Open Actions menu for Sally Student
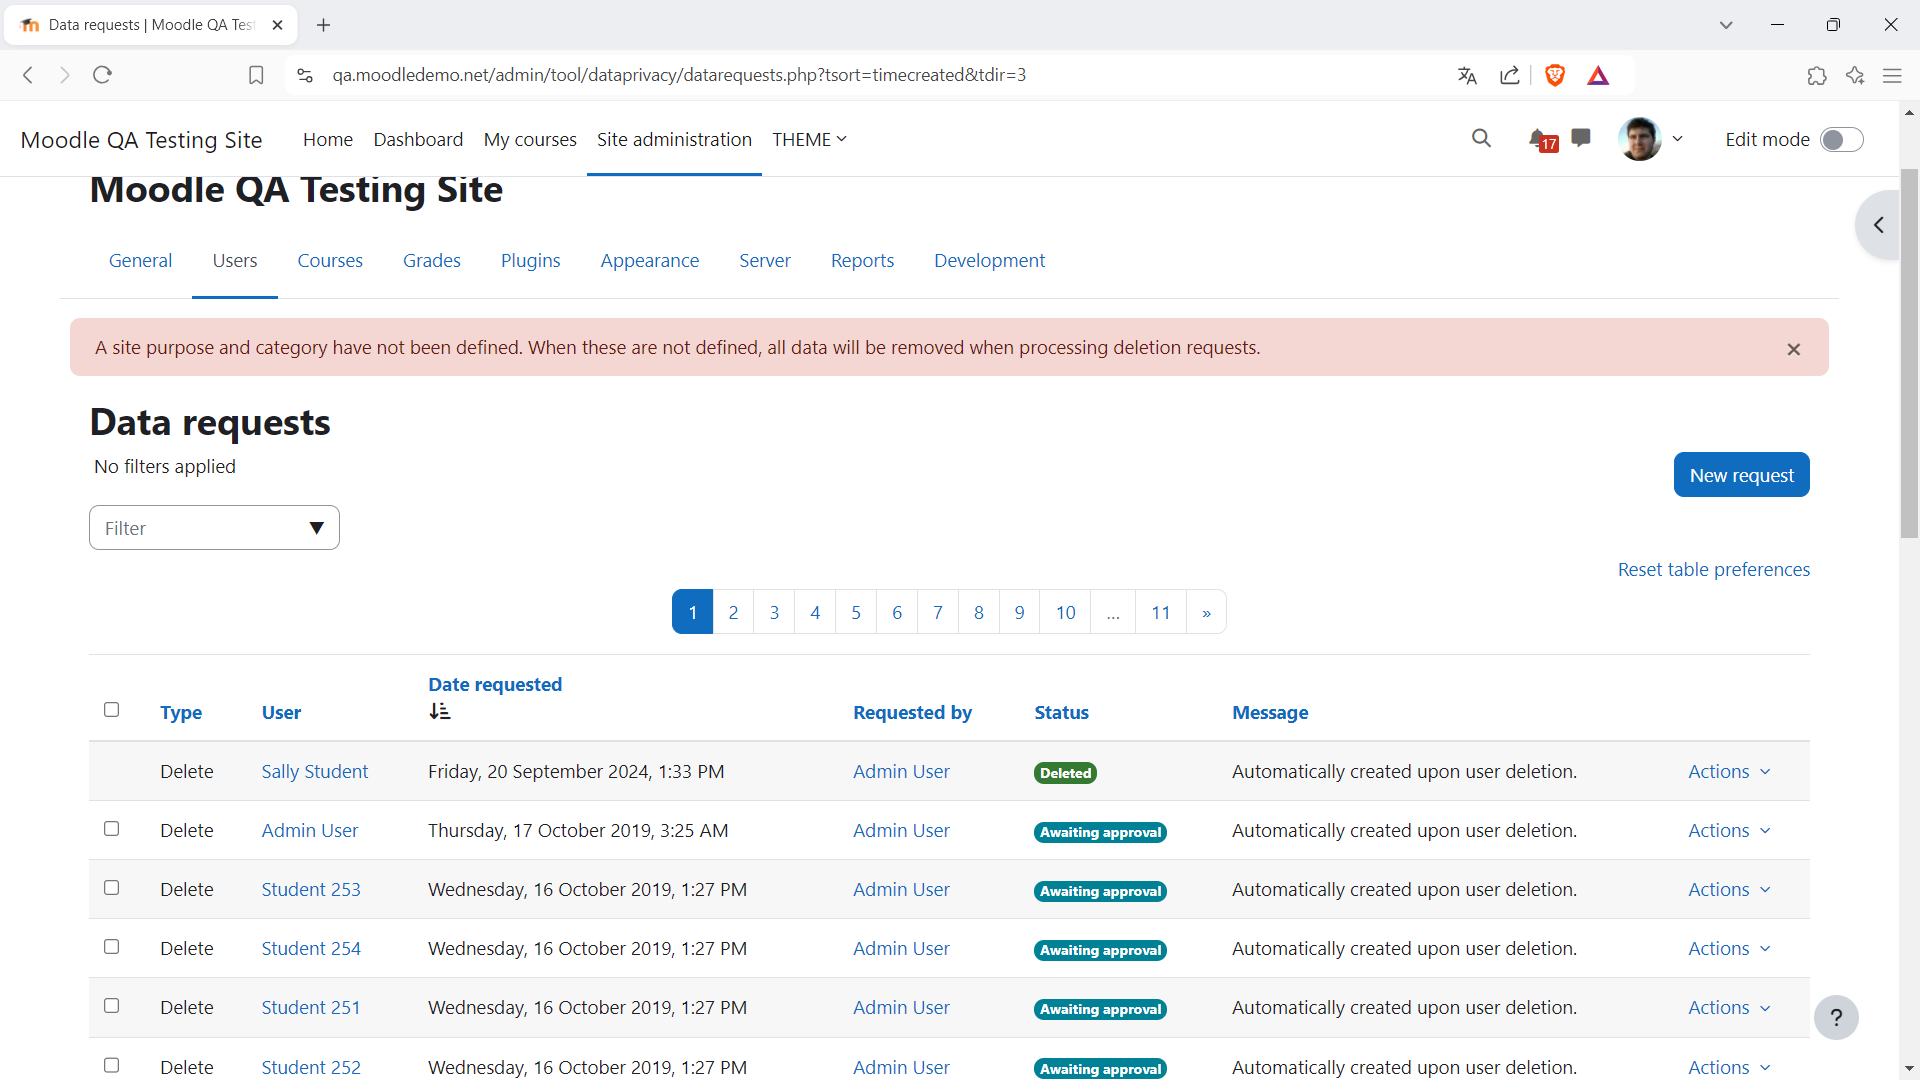This screenshot has width=1920, height=1080. pyautogui.click(x=1729, y=772)
